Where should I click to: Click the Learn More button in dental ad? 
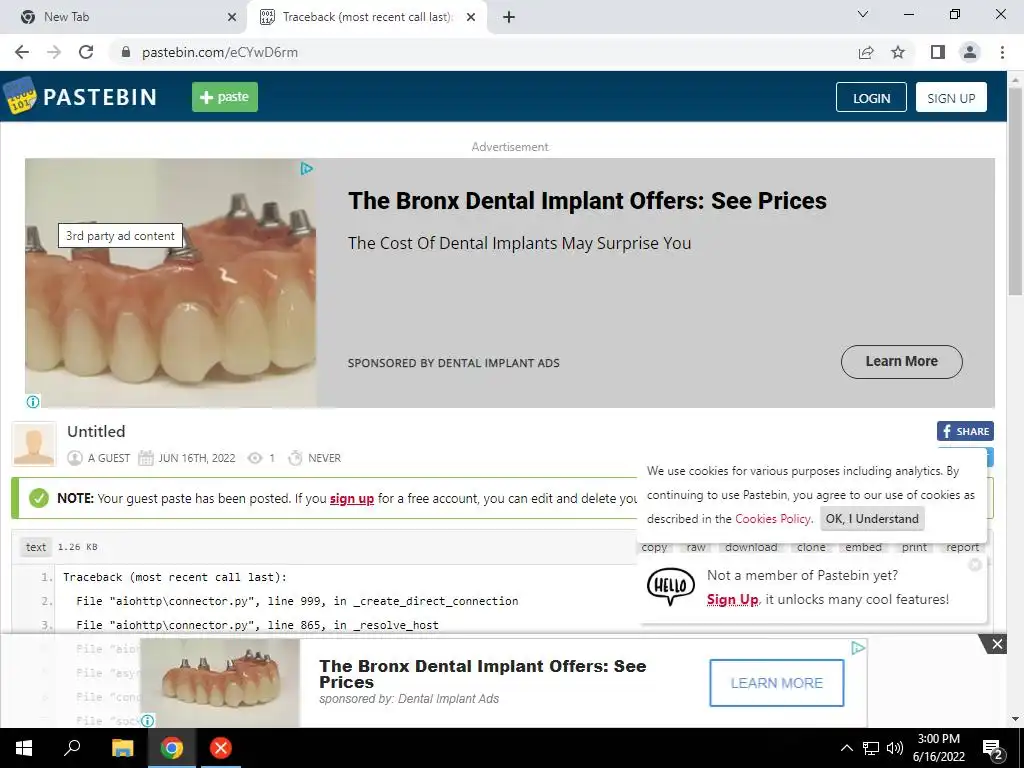[901, 362]
